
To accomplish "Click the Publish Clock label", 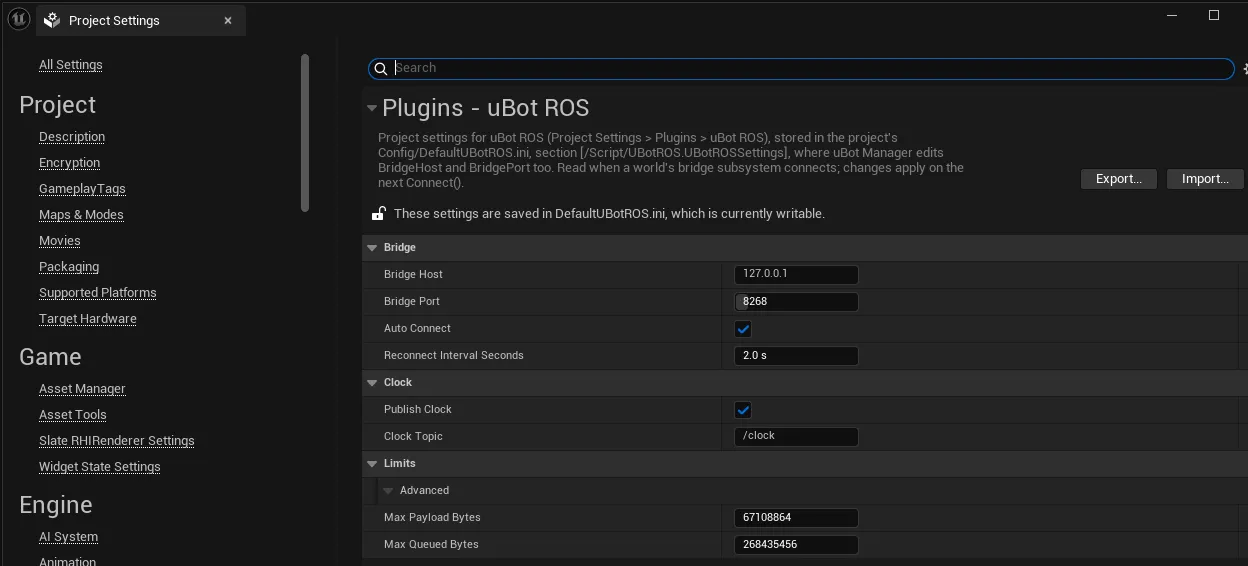I will 418,409.
